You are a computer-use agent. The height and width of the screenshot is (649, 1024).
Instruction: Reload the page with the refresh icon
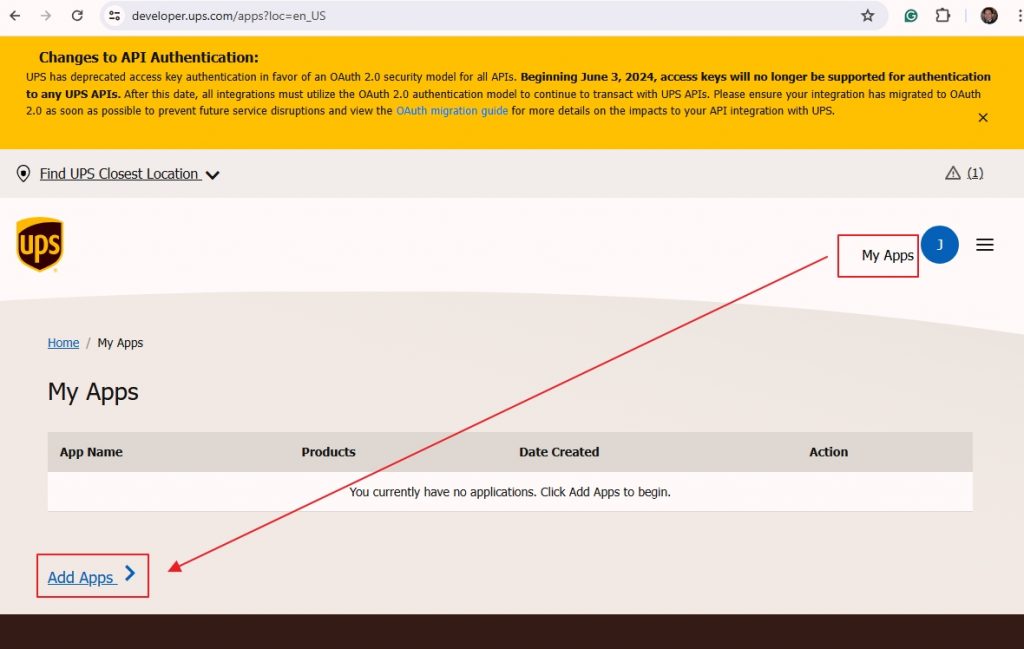coord(77,16)
